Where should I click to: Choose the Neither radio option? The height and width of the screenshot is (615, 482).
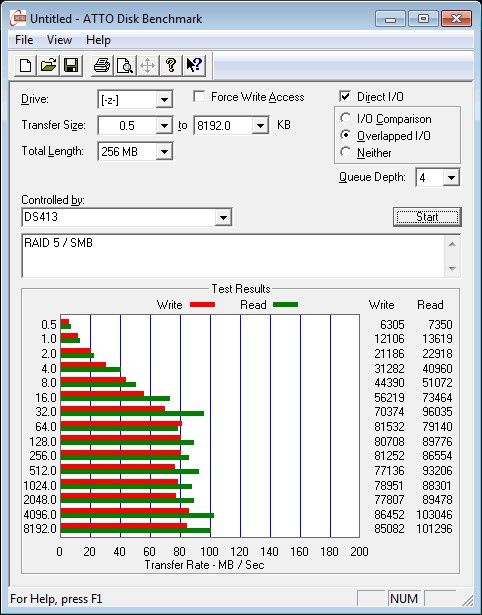point(346,152)
